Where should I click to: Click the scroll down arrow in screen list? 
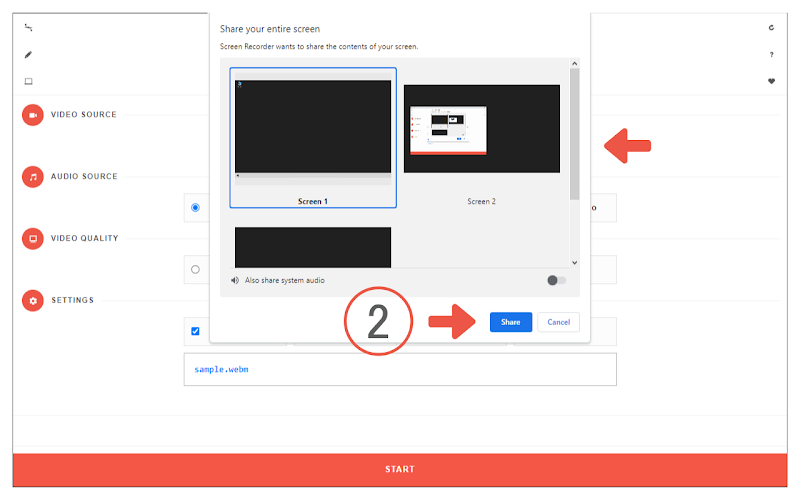[x=574, y=263]
